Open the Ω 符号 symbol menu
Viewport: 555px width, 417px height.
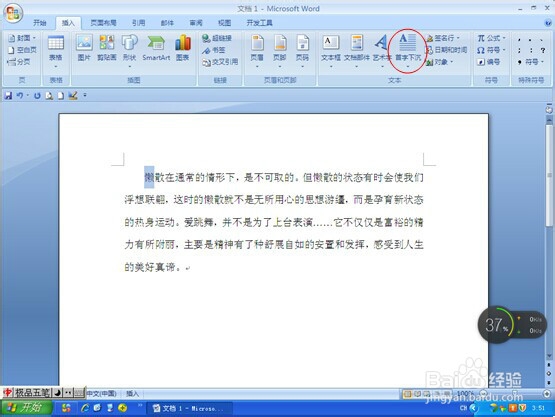[x=491, y=50]
